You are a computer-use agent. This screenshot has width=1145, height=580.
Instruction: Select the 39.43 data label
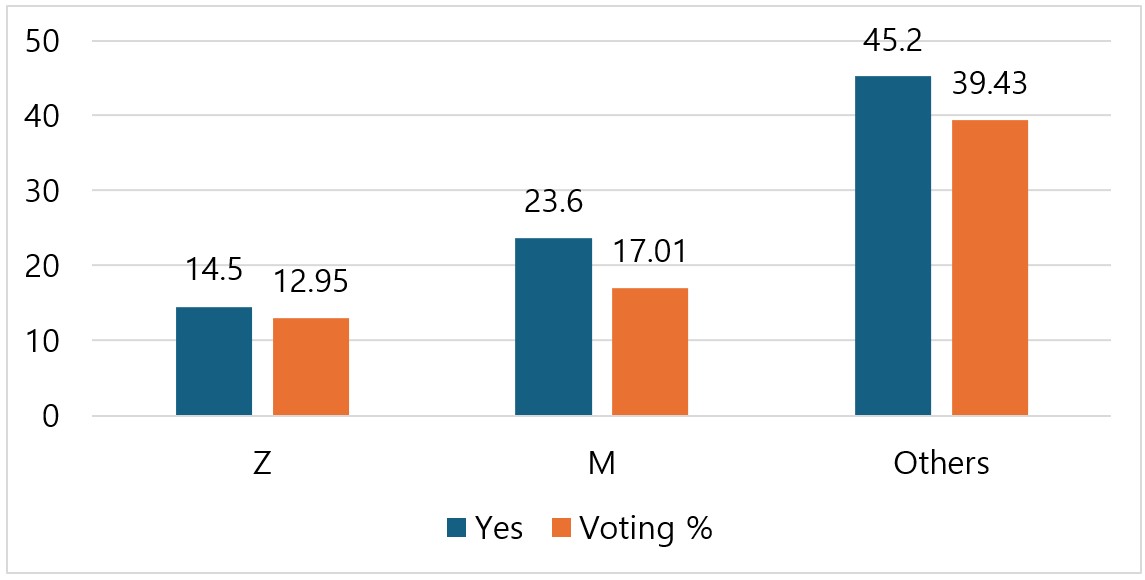coord(990,84)
